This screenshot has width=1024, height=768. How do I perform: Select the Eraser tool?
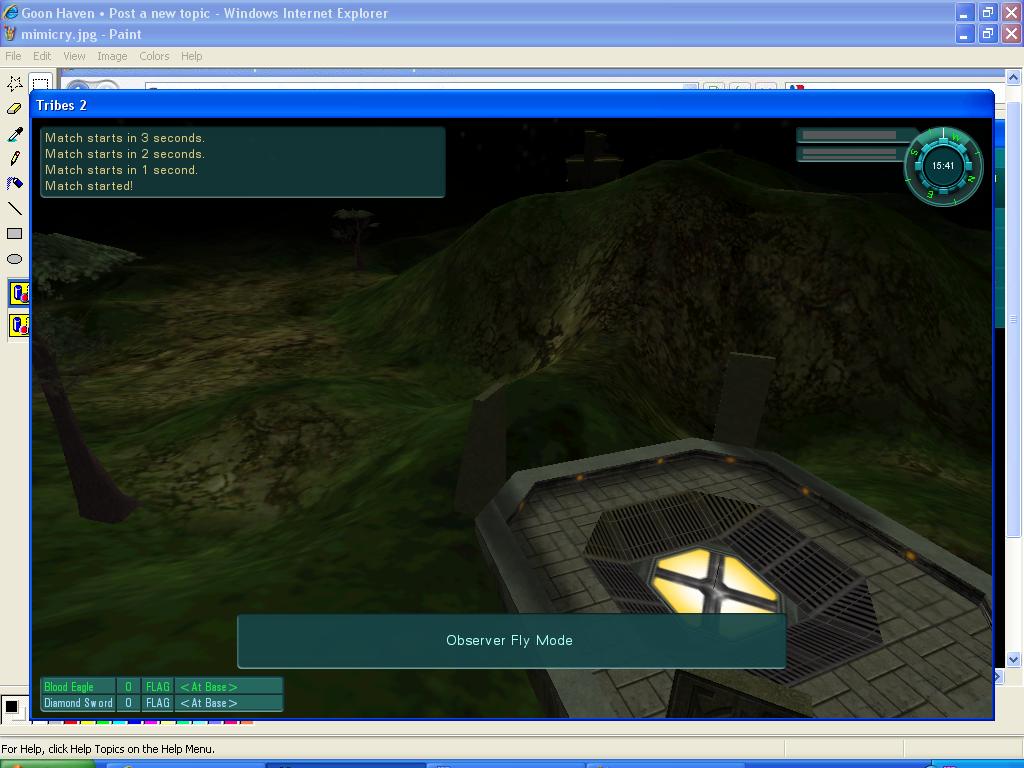14,108
